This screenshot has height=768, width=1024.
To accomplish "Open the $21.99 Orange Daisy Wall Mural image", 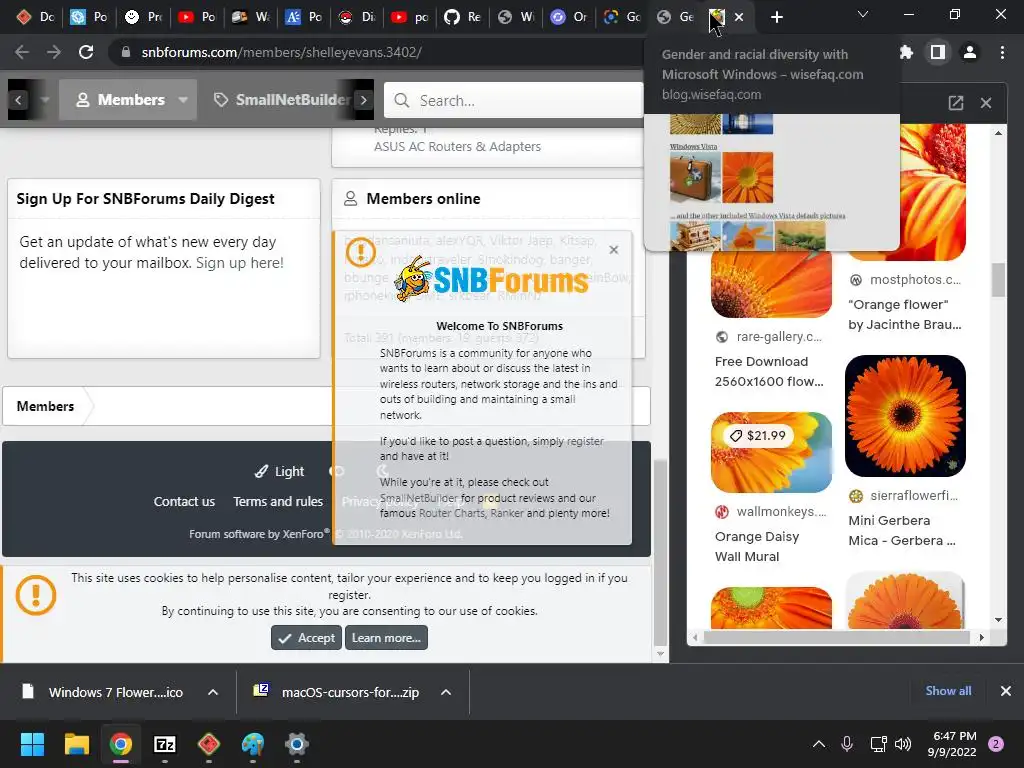I will point(771,453).
